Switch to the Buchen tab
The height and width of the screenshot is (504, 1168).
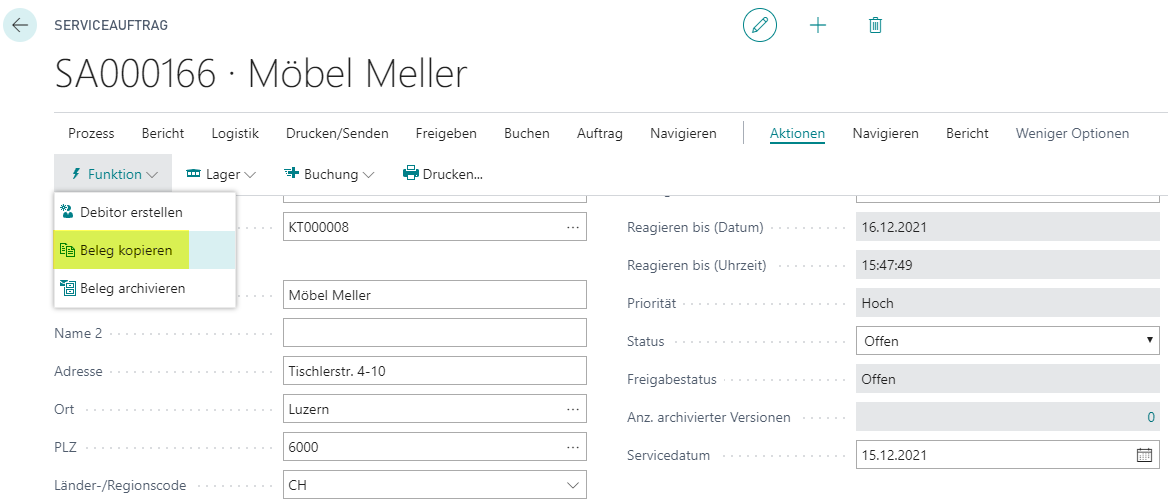click(527, 133)
